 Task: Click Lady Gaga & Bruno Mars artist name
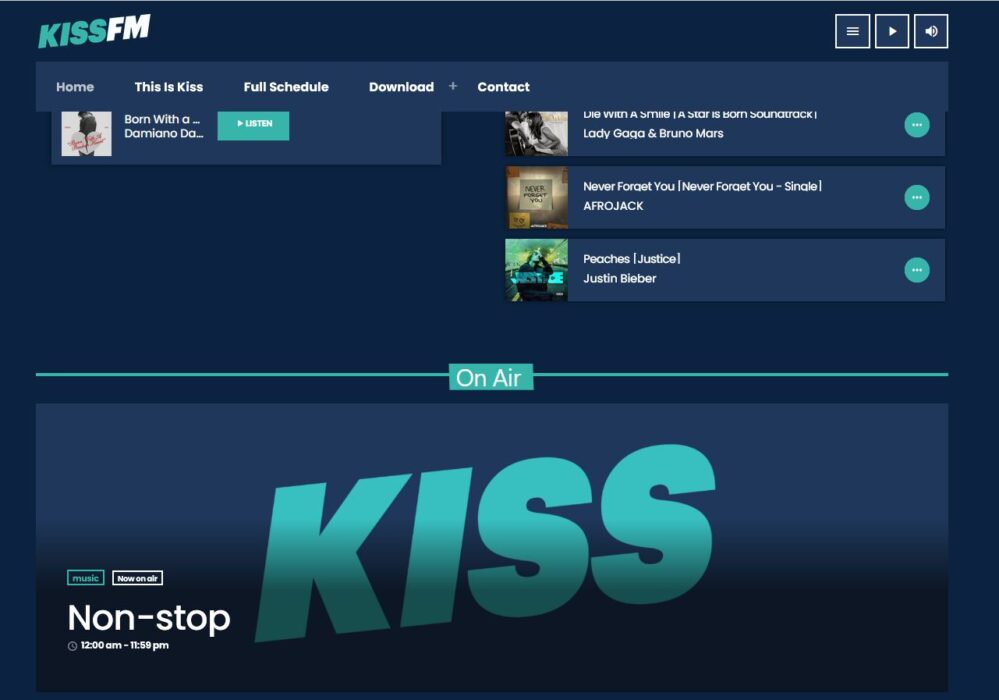click(653, 133)
